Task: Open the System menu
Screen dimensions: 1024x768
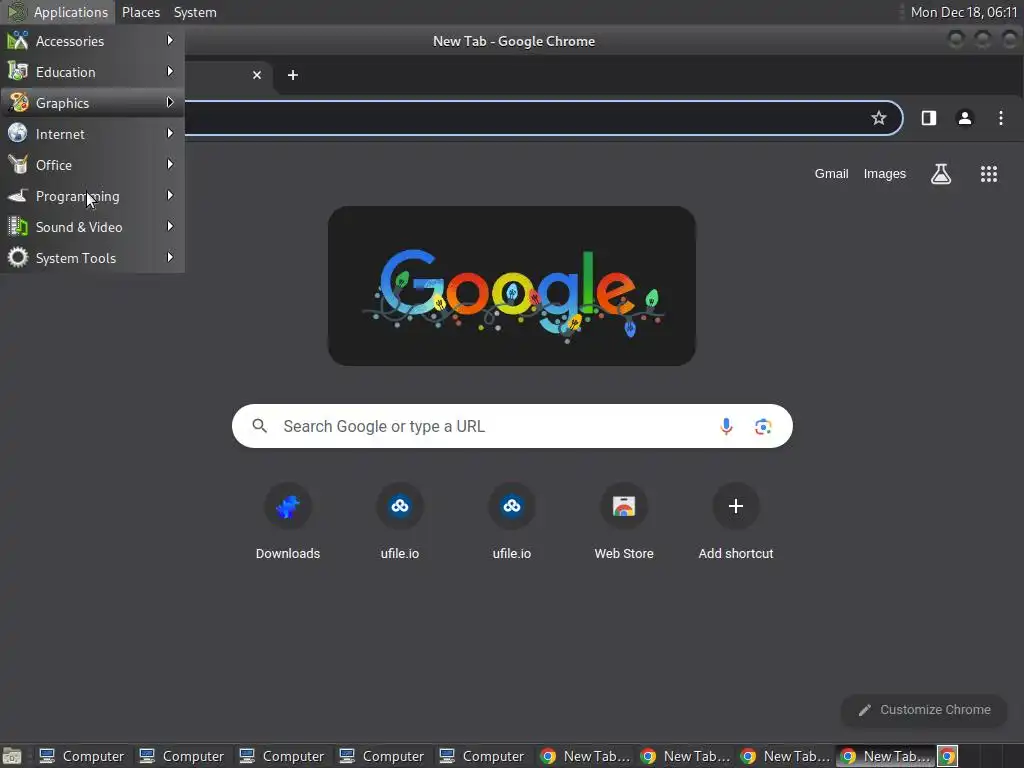Action: [195, 12]
